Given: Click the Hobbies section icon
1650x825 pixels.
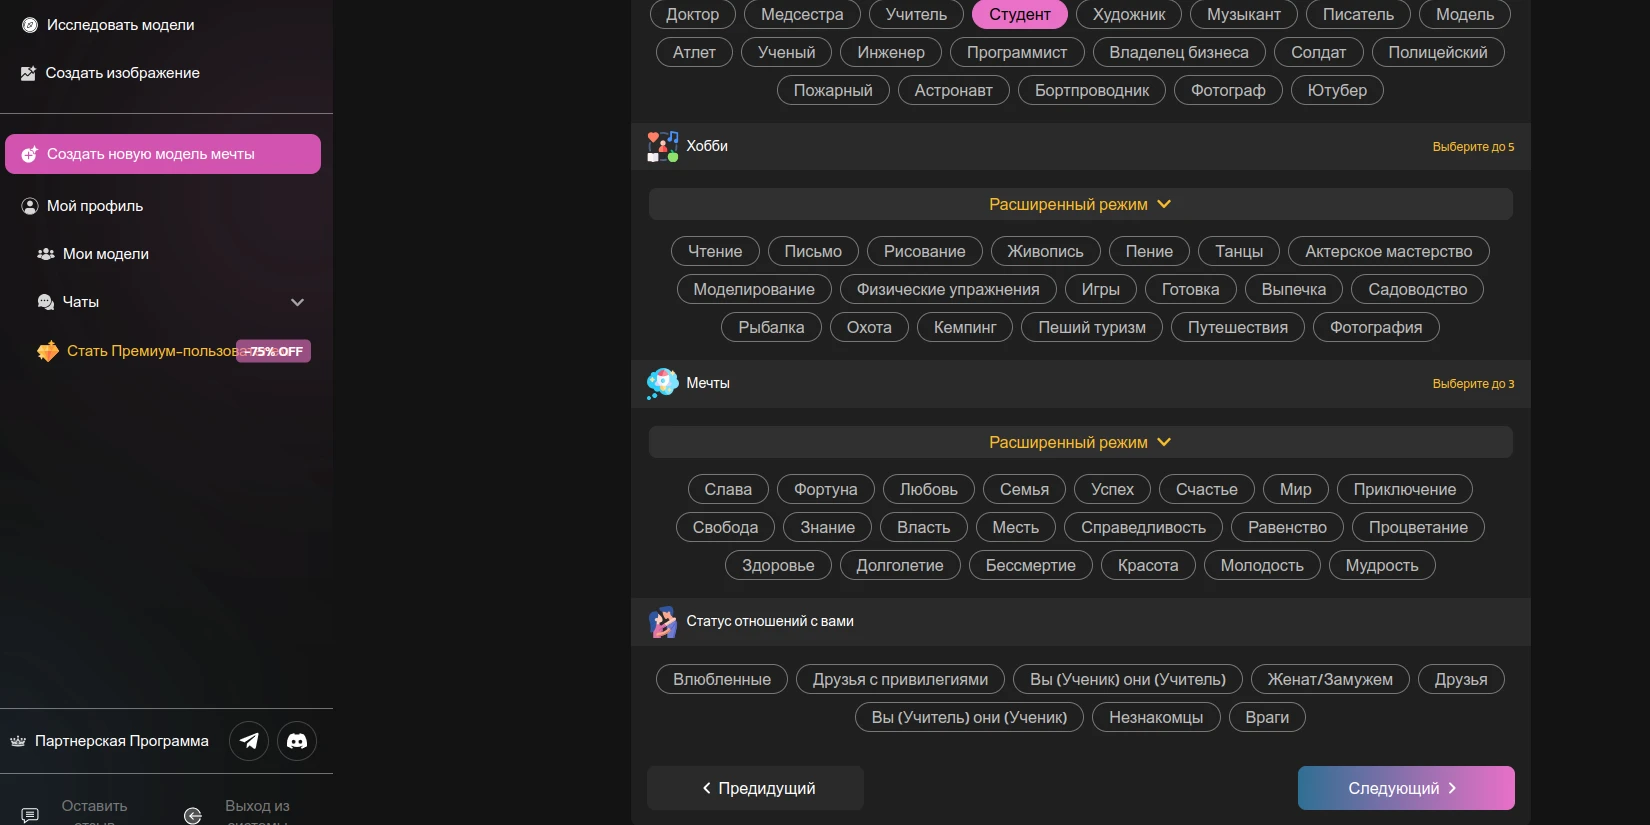Looking at the screenshot, I should (x=662, y=146).
